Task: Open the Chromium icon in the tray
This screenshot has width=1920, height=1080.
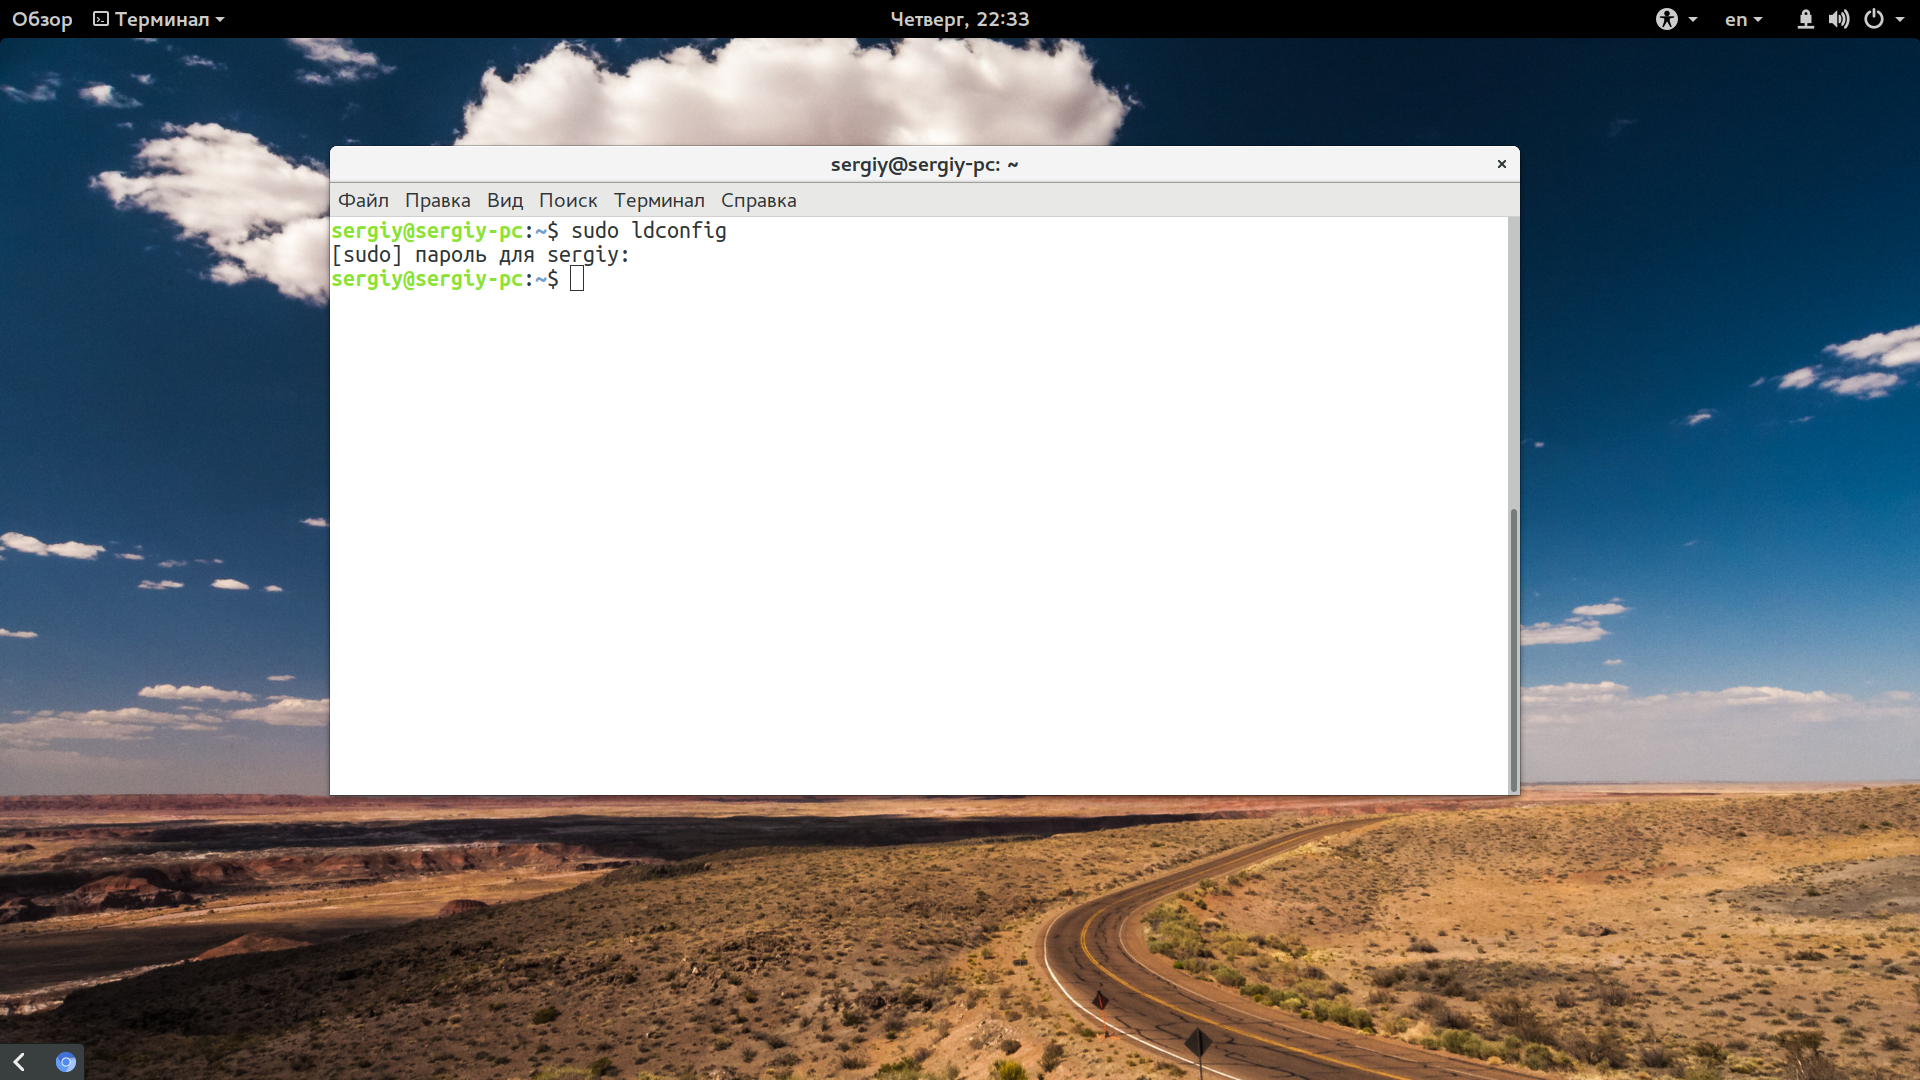Action: click(66, 1062)
